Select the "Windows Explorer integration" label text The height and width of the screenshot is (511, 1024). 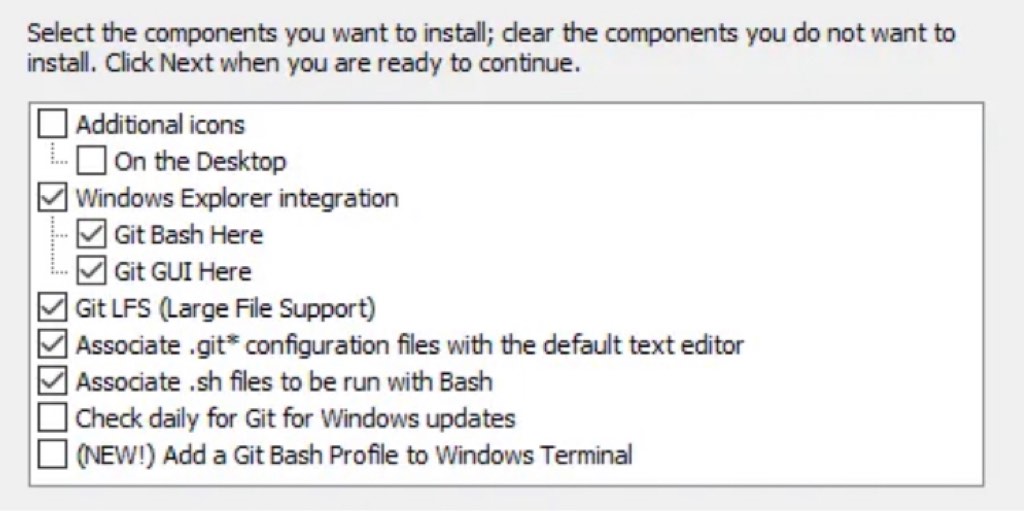(237, 198)
